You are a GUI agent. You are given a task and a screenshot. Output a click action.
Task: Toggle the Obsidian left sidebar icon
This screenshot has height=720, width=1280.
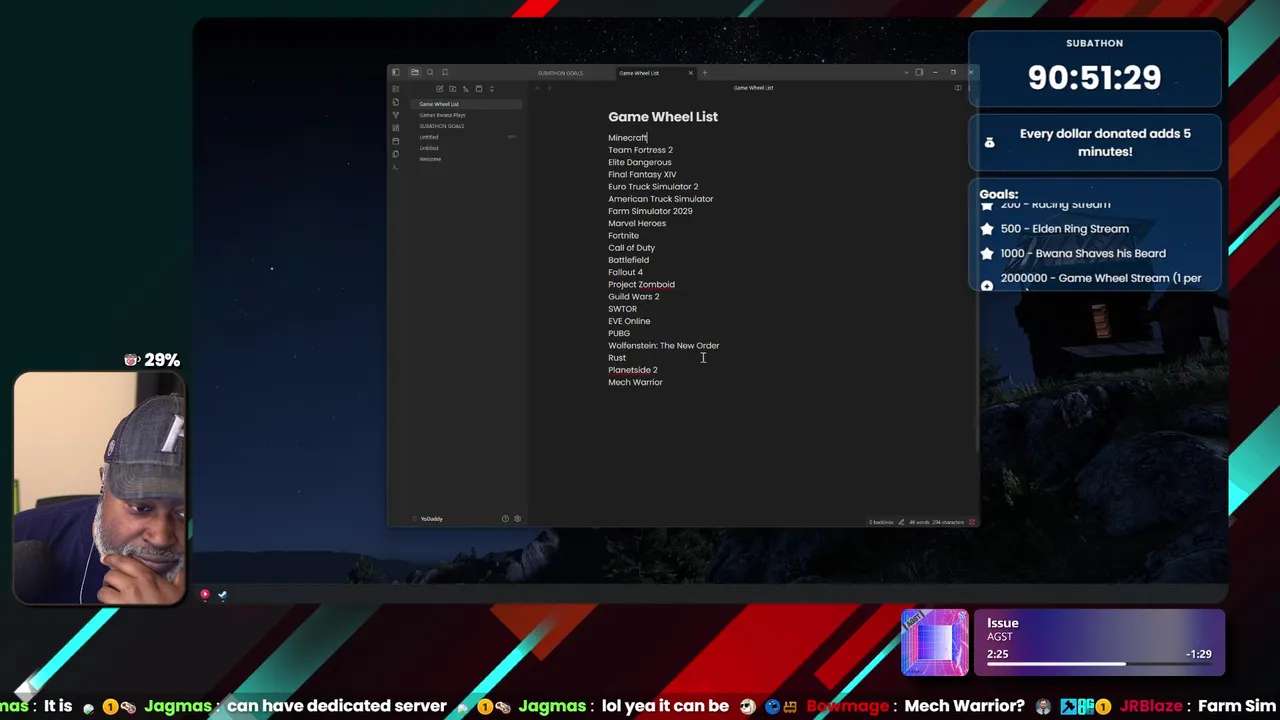(x=395, y=72)
